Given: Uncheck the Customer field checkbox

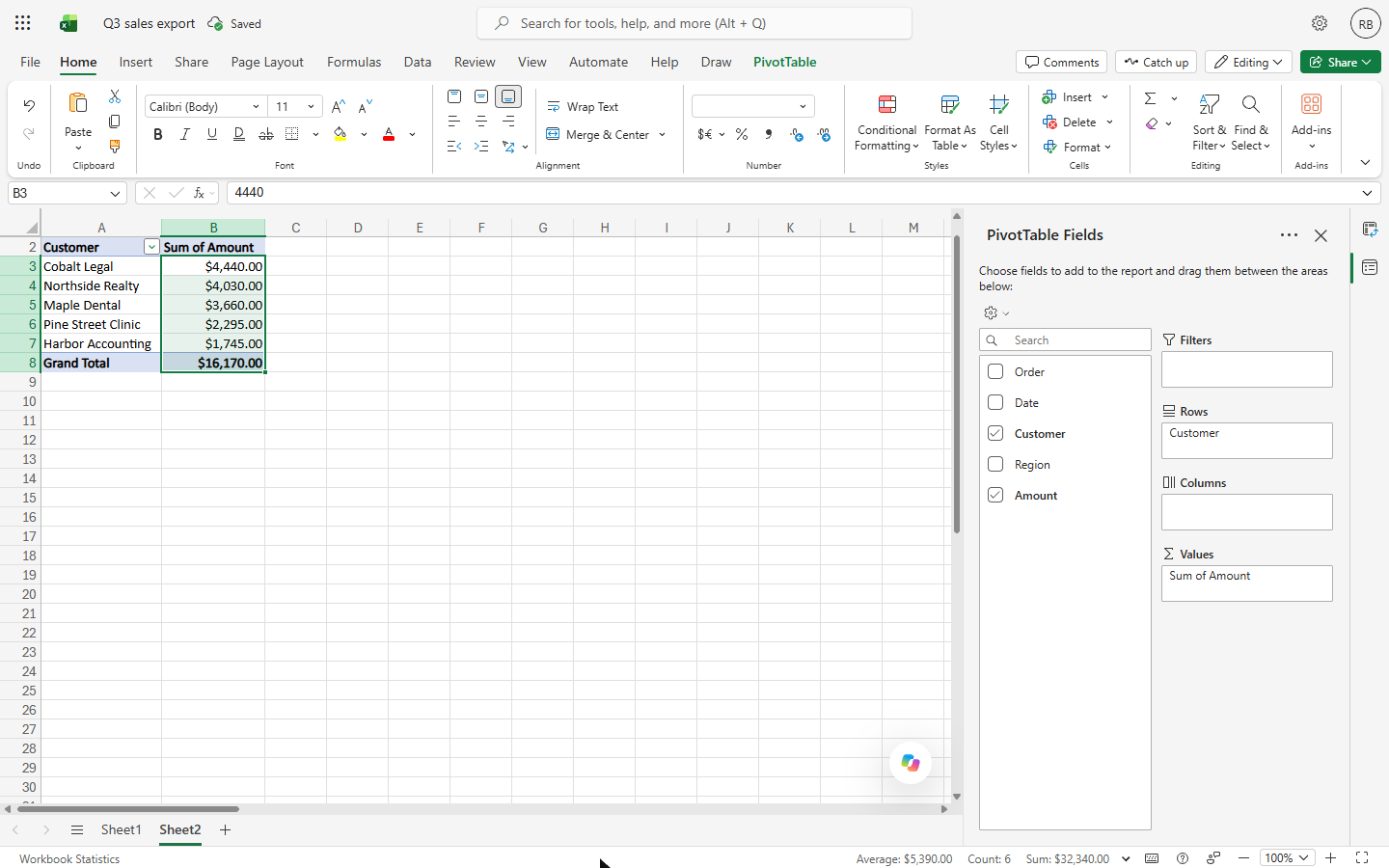Looking at the screenshot, I should (x=995, y=434).
